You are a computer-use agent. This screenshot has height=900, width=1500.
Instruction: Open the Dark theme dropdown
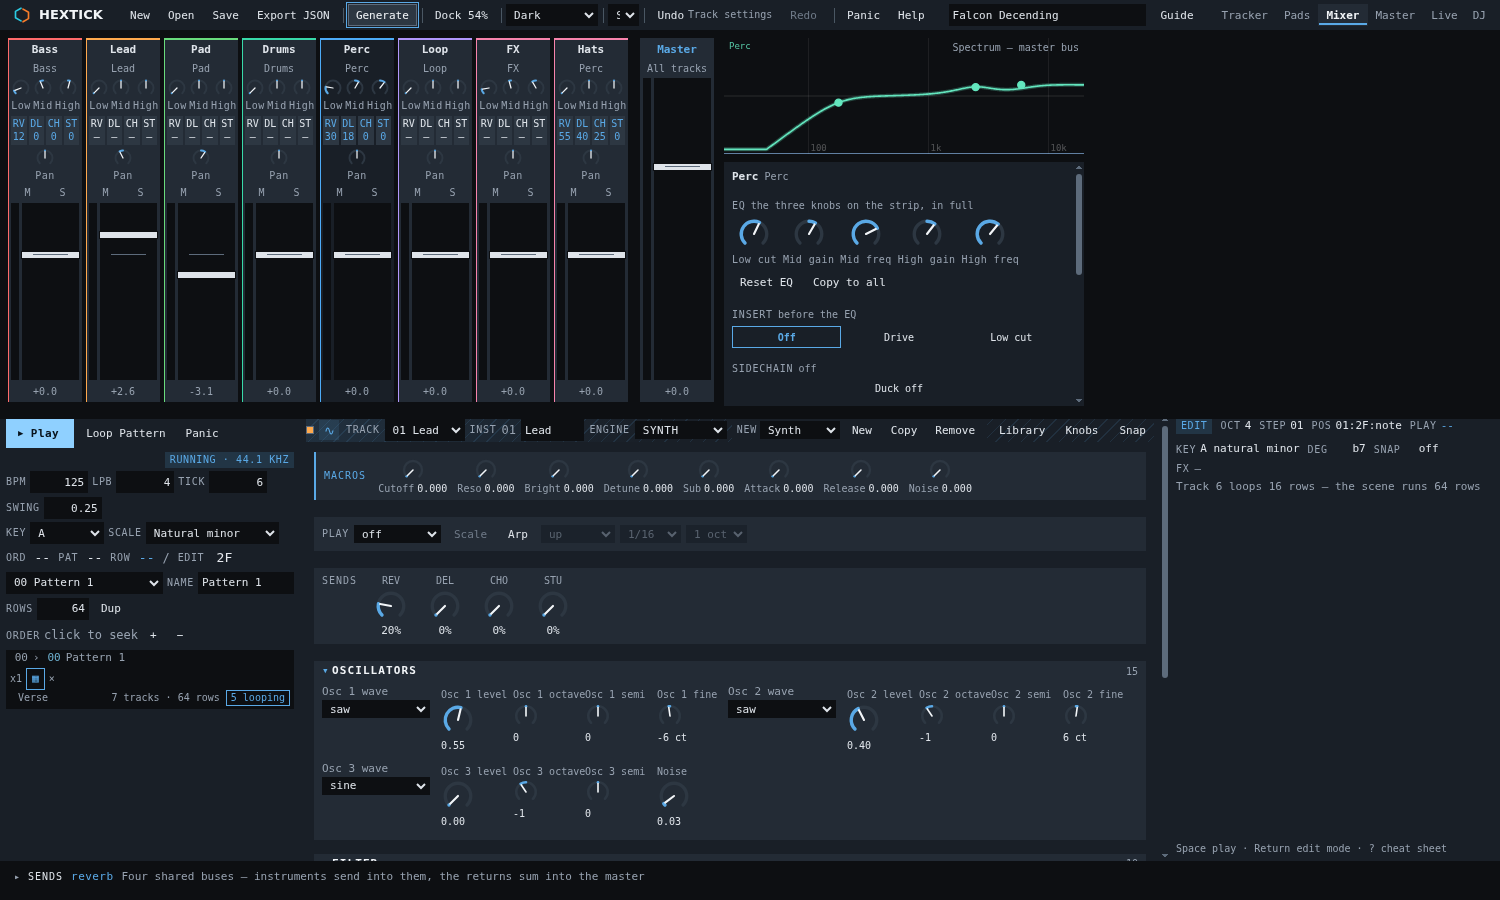pos(552,15)
